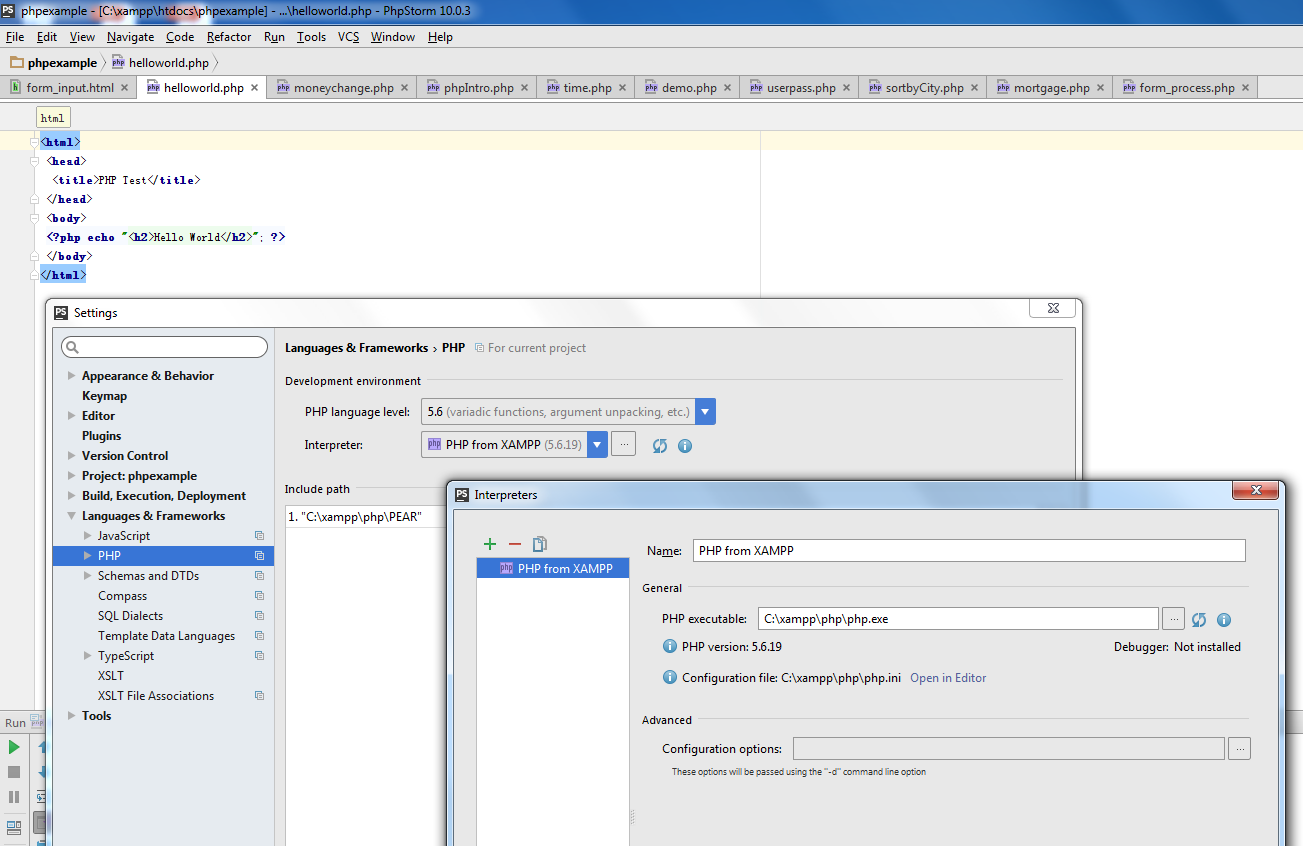
Task: Close the mortgage.php editor tab
Action: tap(1100, 88)
